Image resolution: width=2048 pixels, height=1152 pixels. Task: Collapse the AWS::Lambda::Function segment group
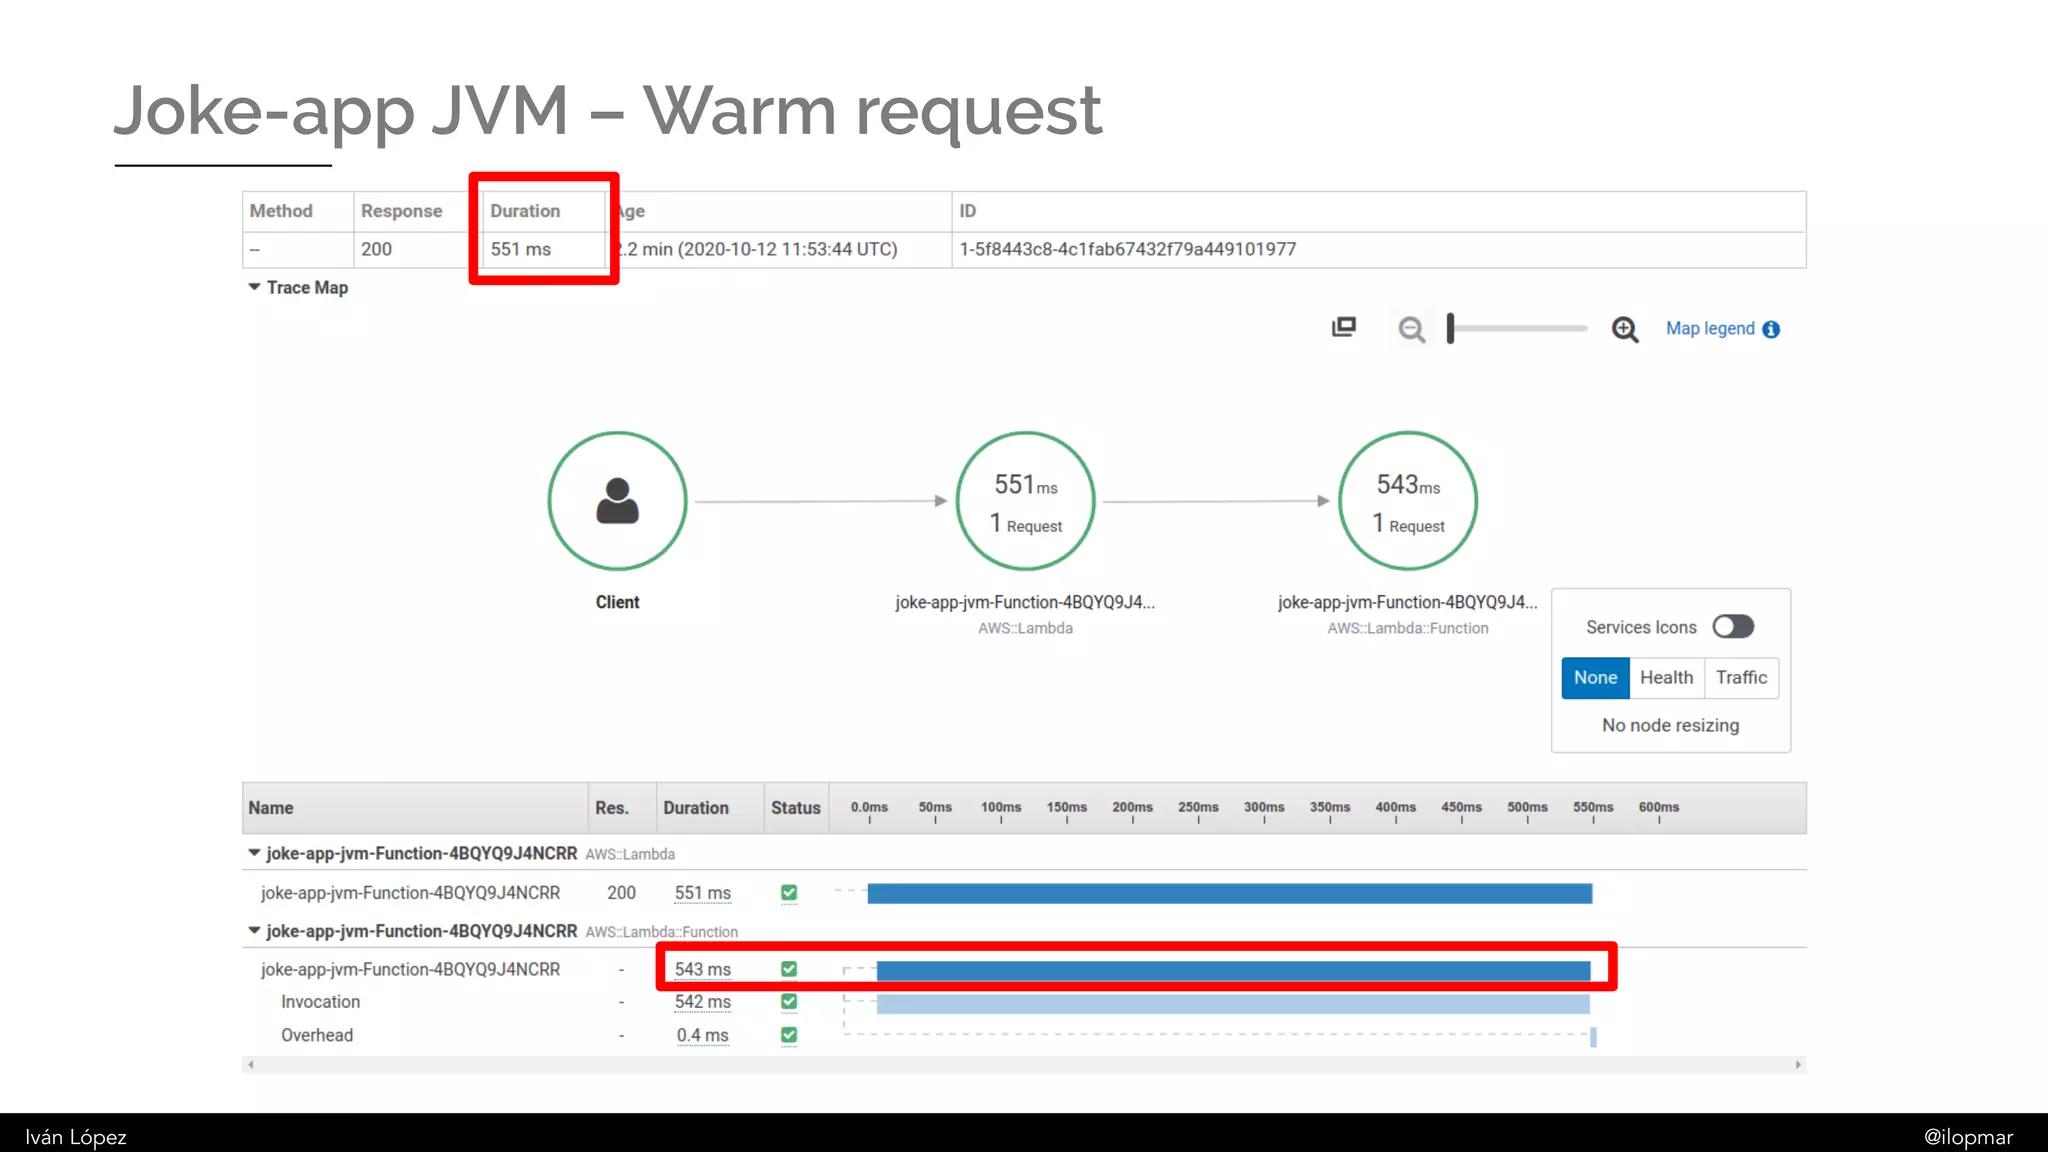[254, 930]
